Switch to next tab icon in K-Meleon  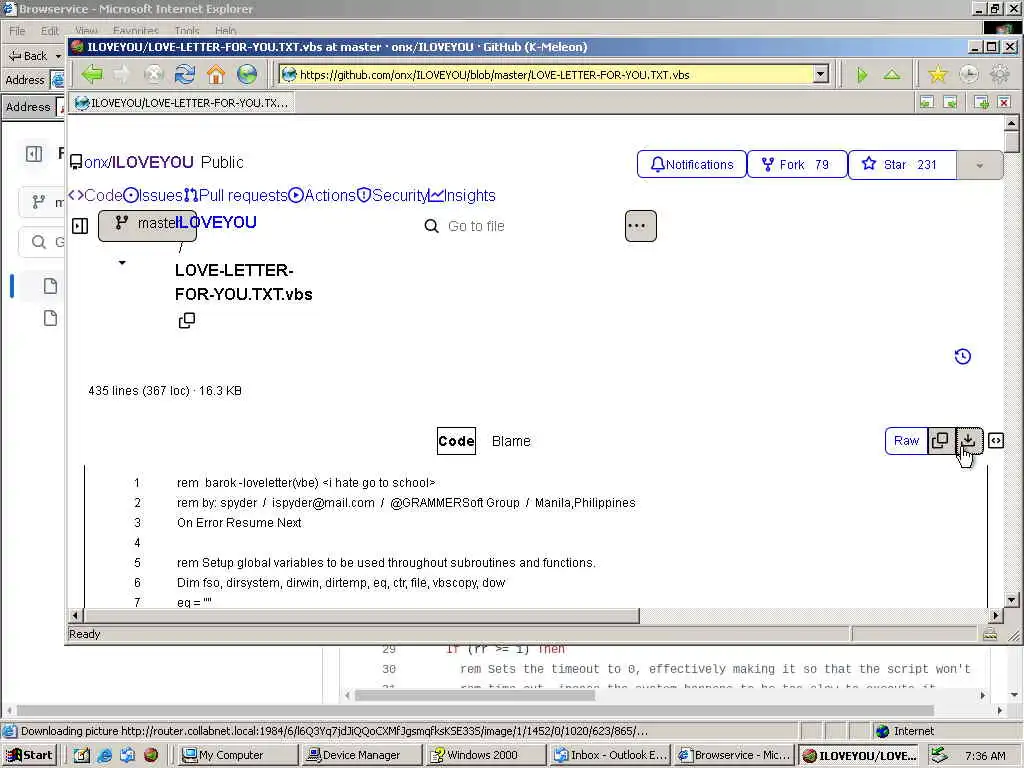click(x=951, y=103)
